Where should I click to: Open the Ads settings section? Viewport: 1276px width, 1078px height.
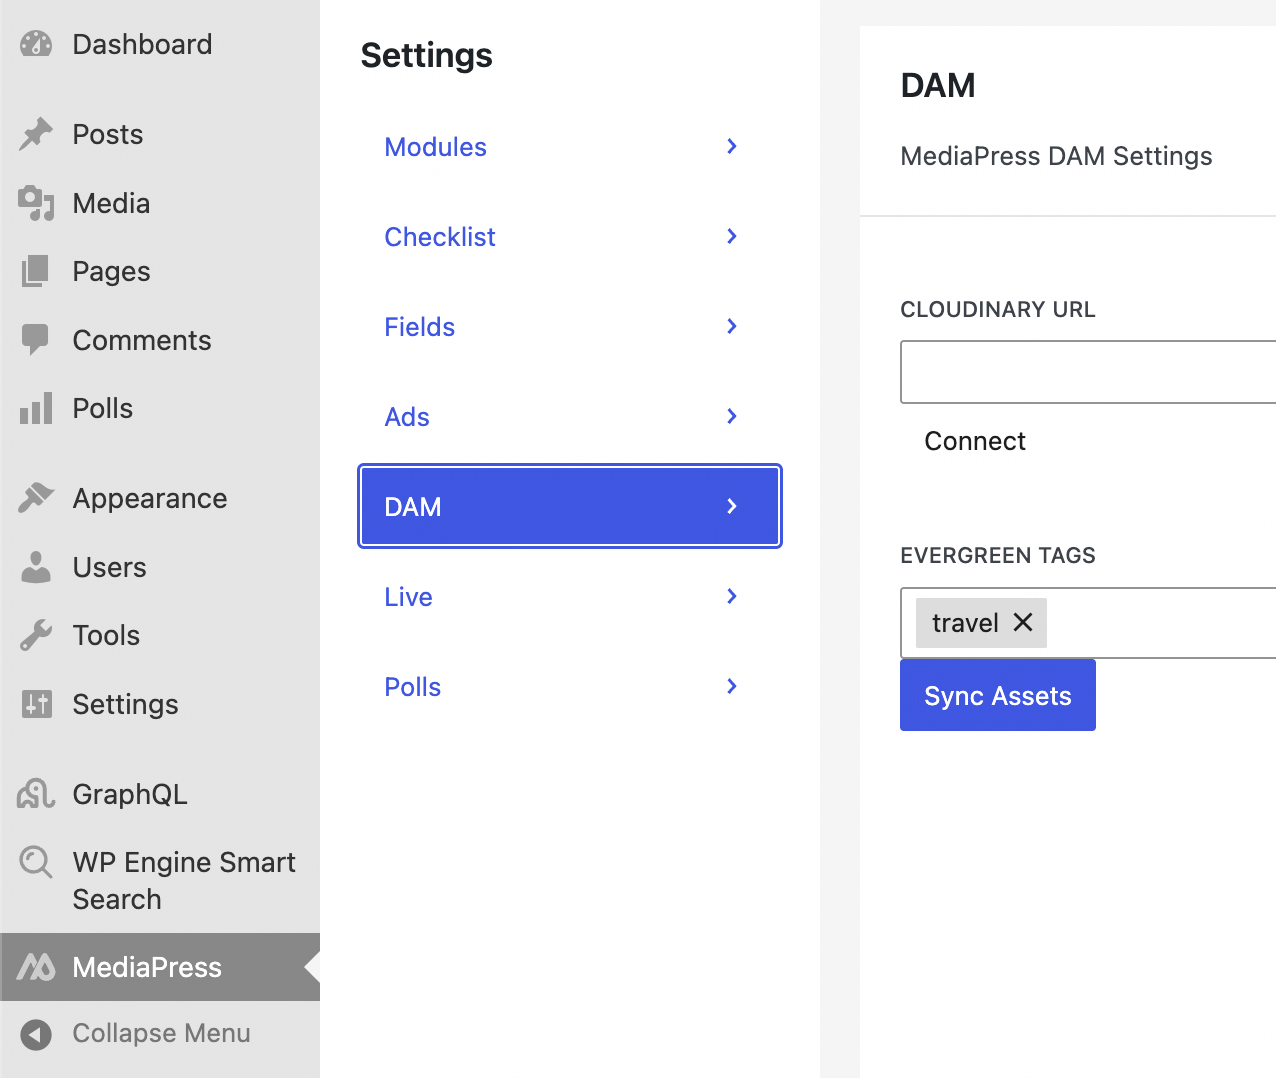(x=407, y=417)
